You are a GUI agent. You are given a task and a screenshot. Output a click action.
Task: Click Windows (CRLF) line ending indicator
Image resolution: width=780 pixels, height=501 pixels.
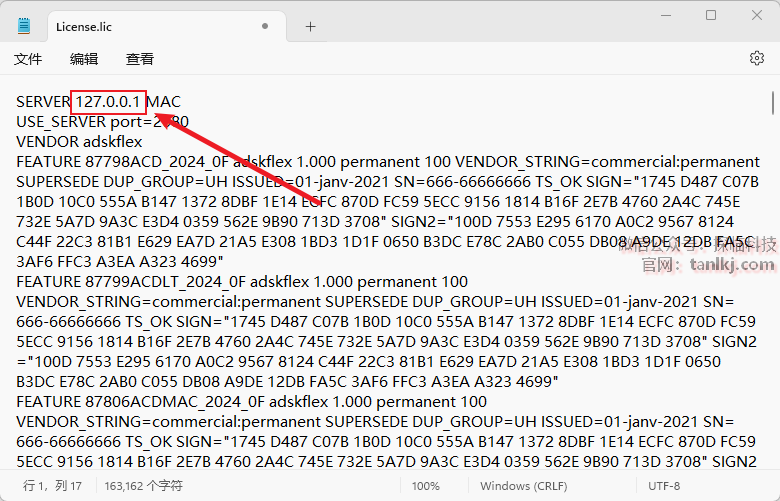click(523, 486)
